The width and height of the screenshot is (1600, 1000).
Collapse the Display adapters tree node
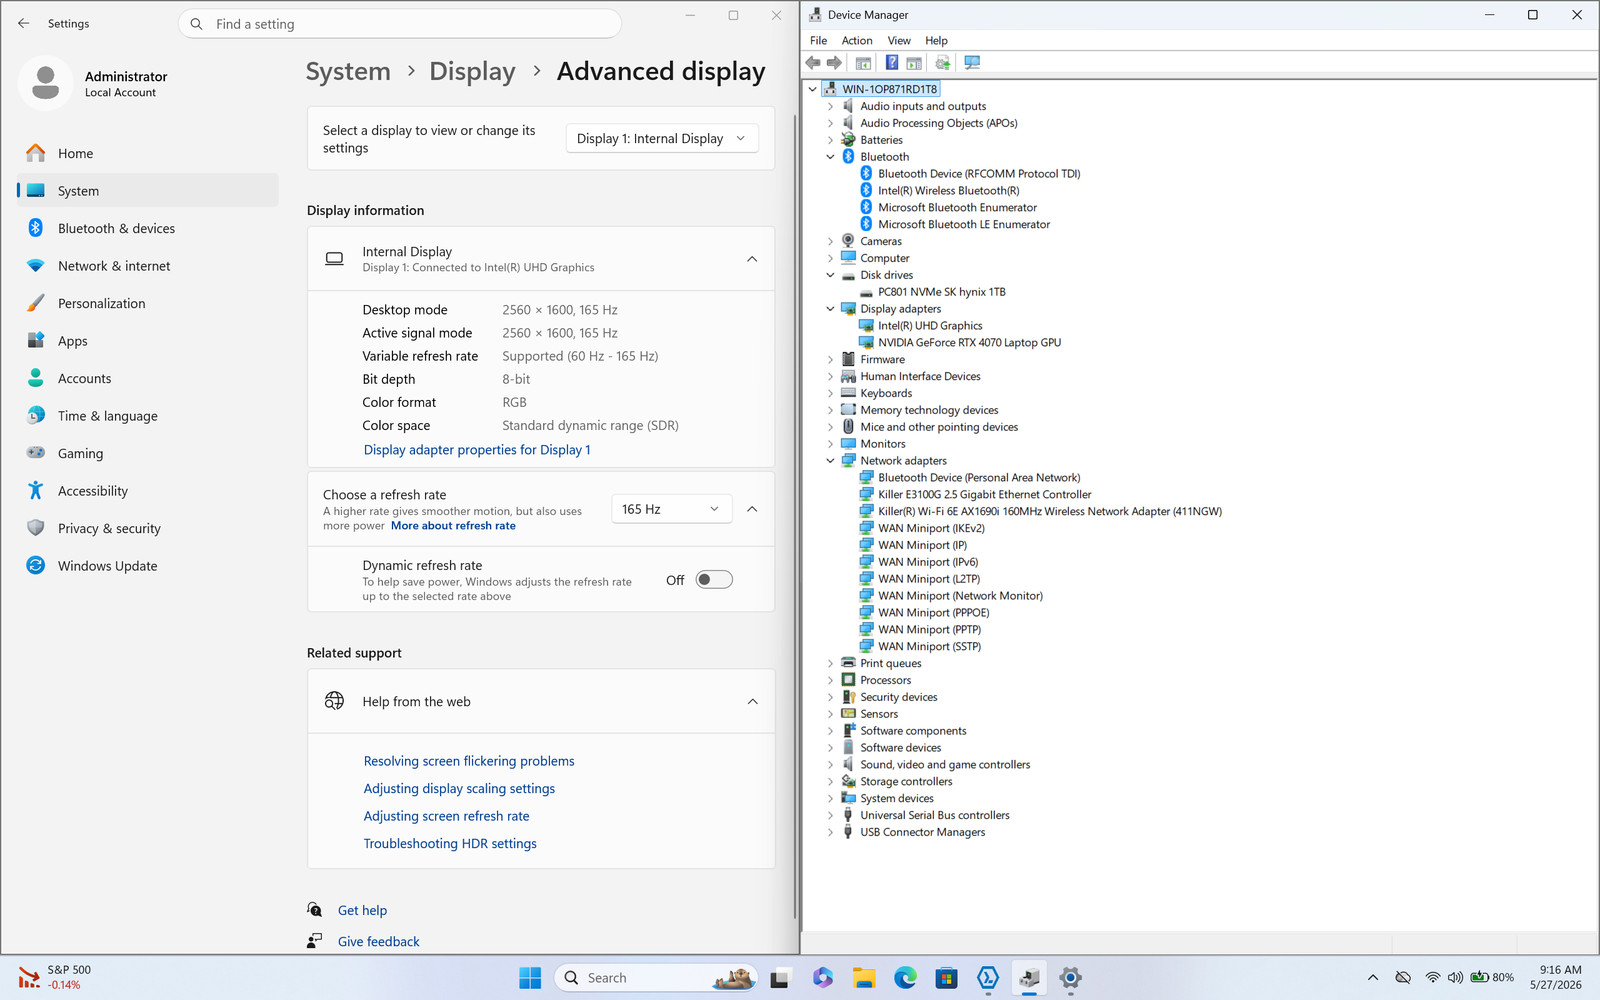(830, 309)
